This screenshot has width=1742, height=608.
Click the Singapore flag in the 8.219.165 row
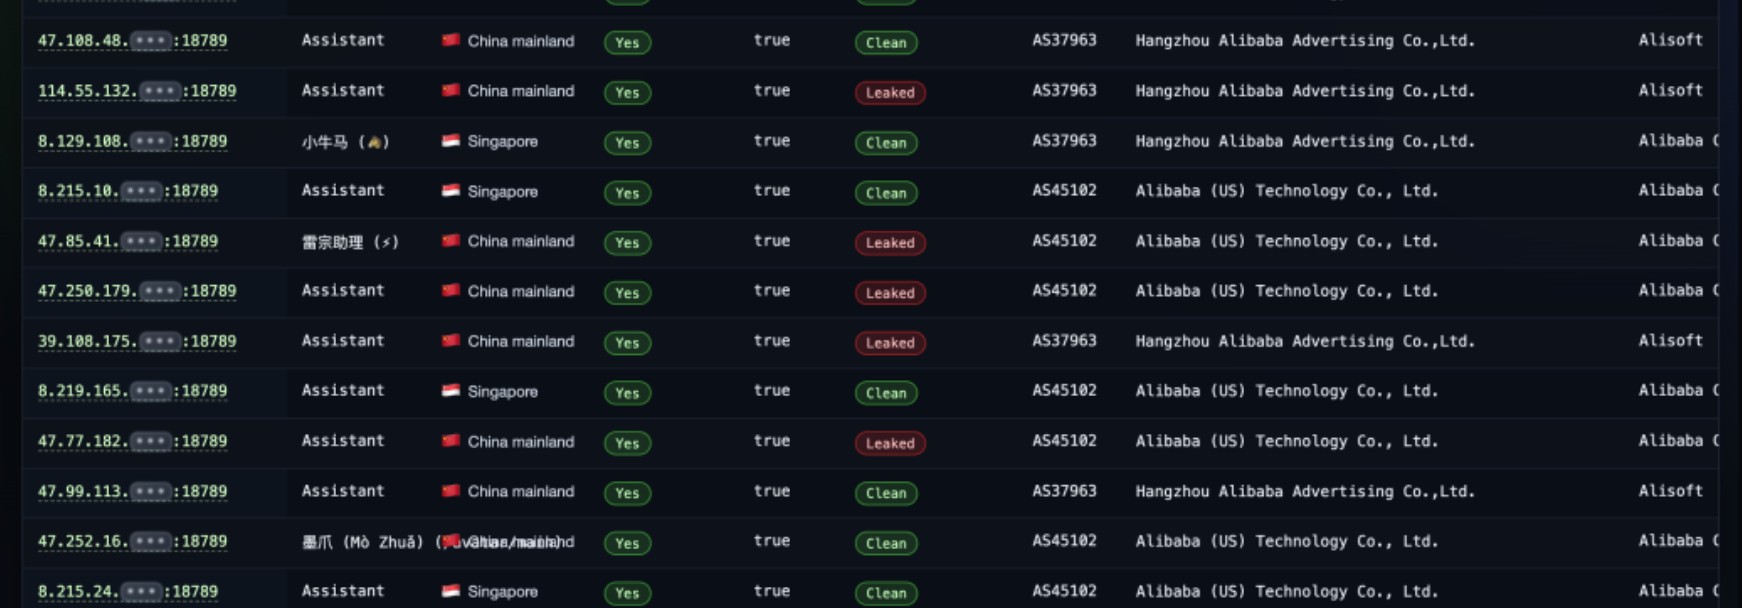pyautogui.click(x=451, y=391)
